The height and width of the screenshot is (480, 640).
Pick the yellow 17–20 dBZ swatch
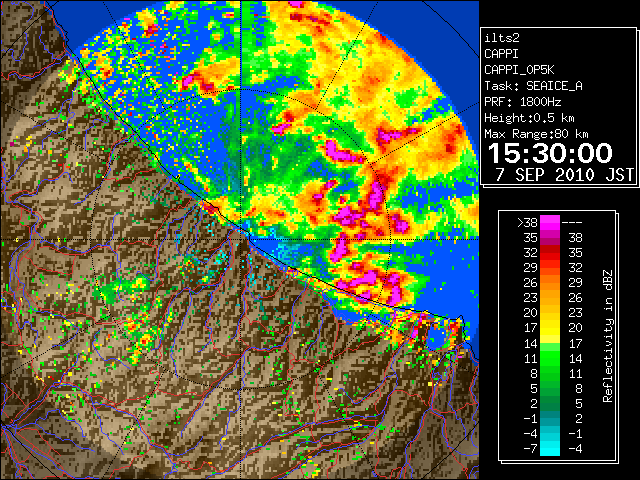click(550, 328)
